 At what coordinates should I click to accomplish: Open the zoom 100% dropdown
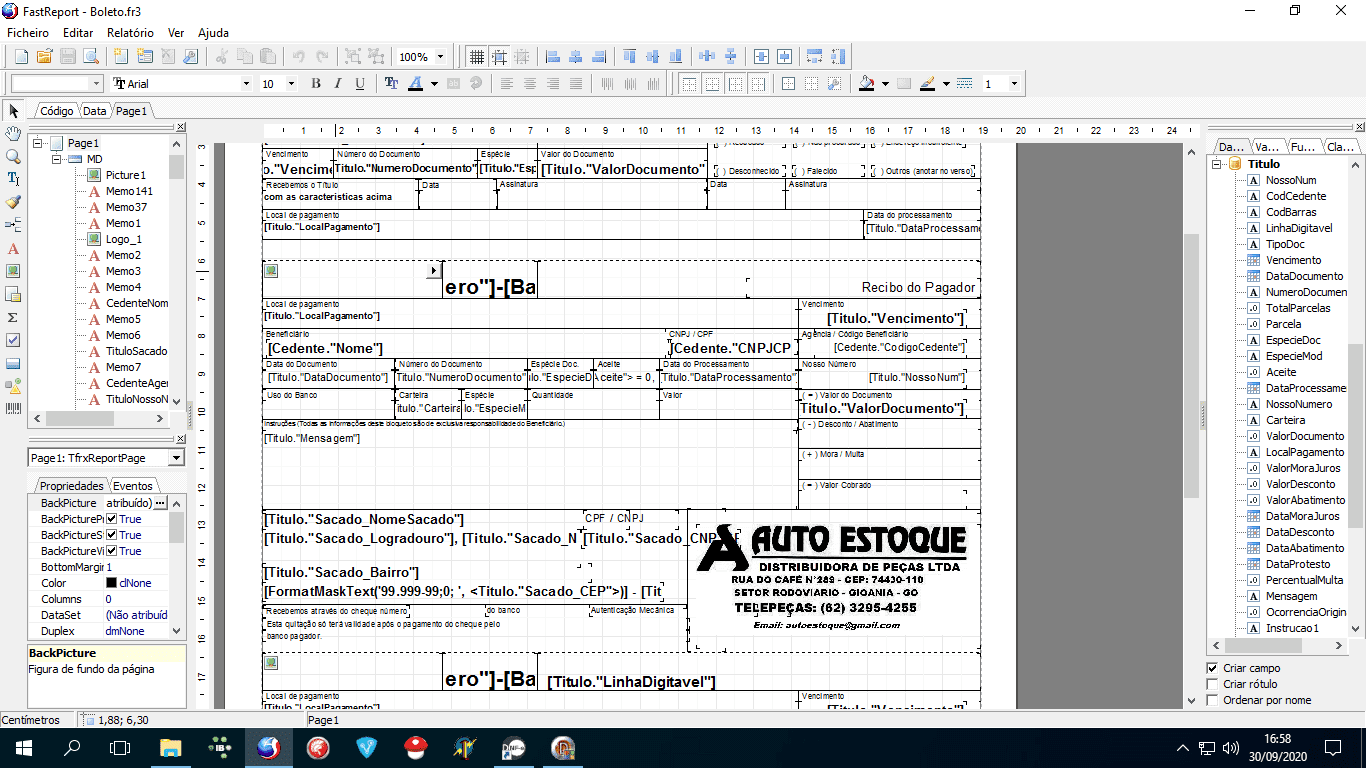(440, 57)
